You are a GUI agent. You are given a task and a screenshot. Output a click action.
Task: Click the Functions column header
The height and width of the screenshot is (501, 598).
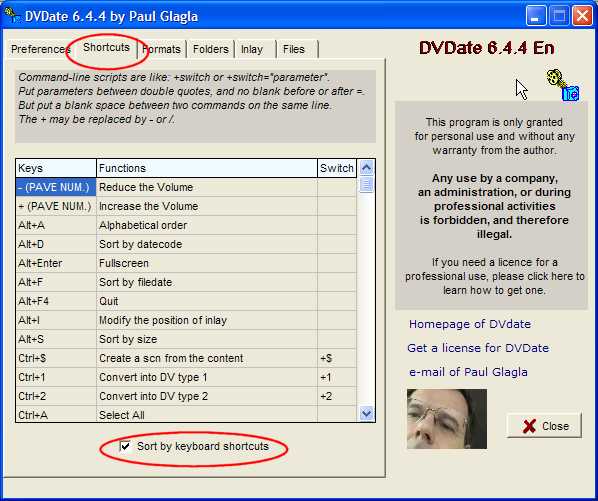207,168
